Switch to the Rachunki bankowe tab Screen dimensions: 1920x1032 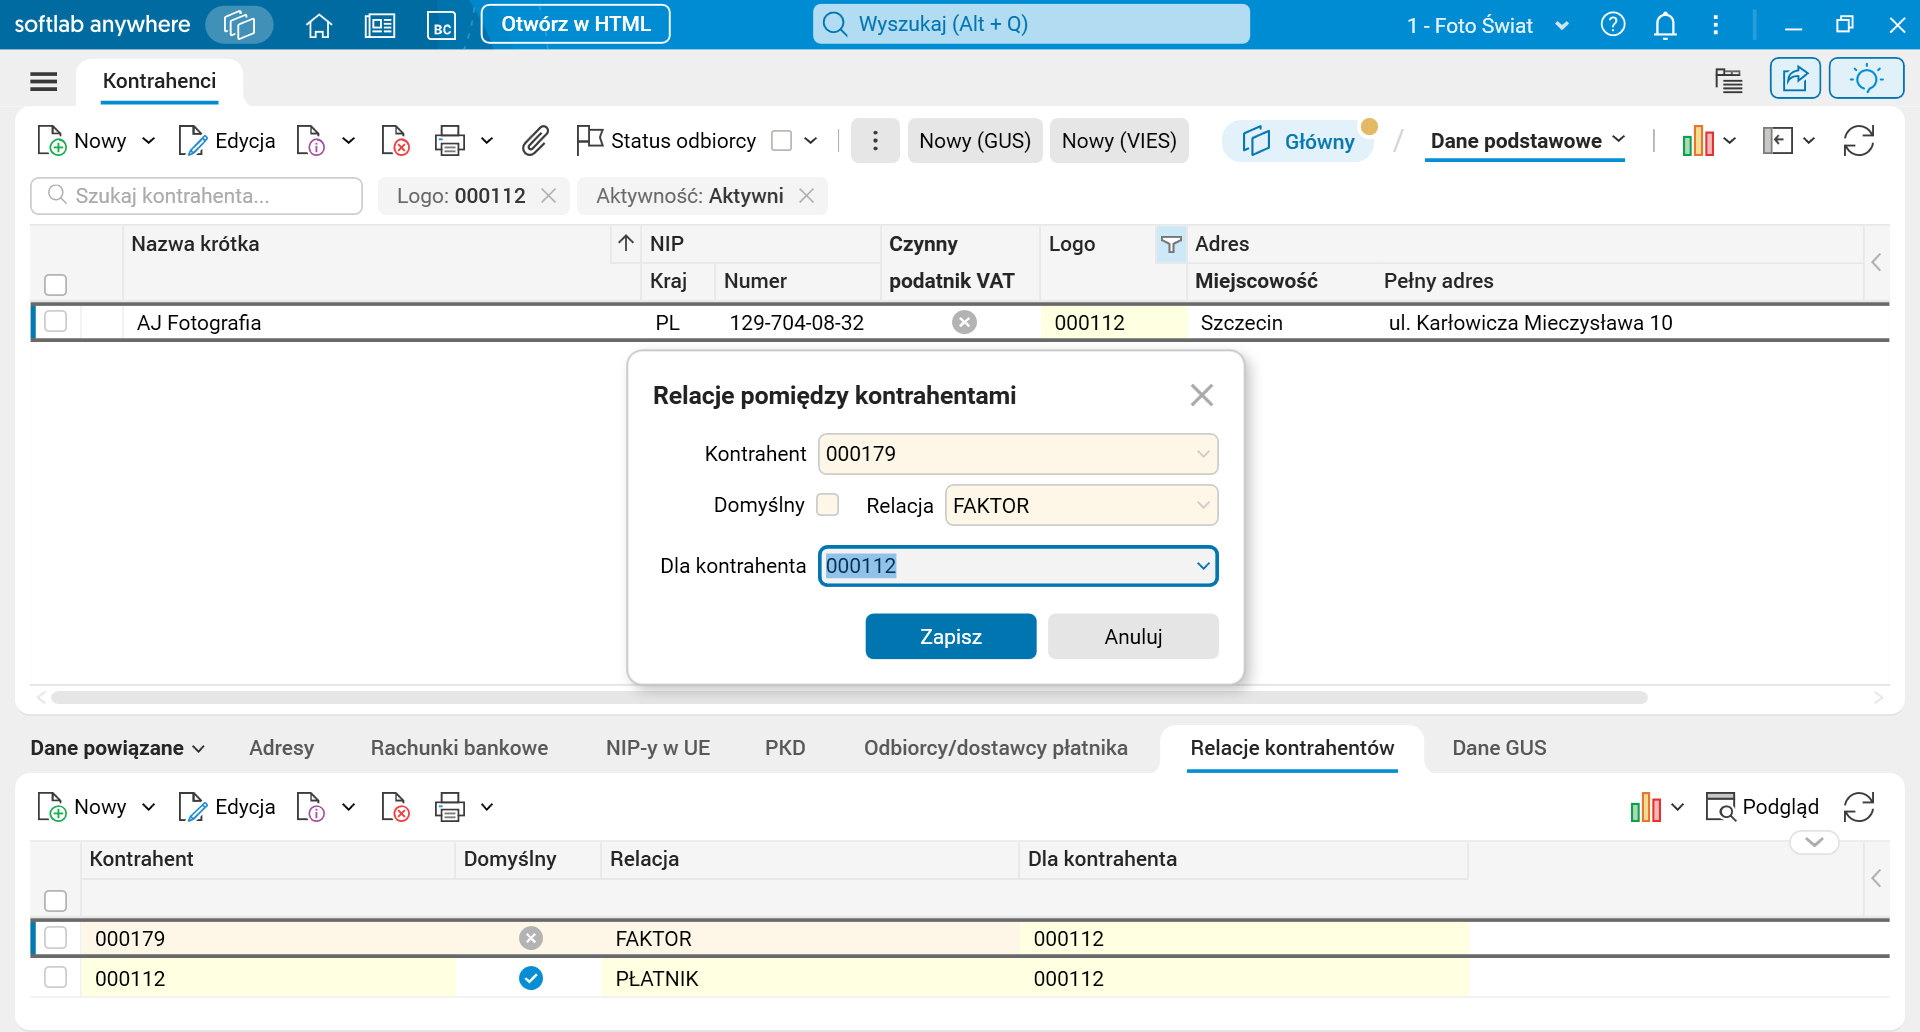[459, 748]
